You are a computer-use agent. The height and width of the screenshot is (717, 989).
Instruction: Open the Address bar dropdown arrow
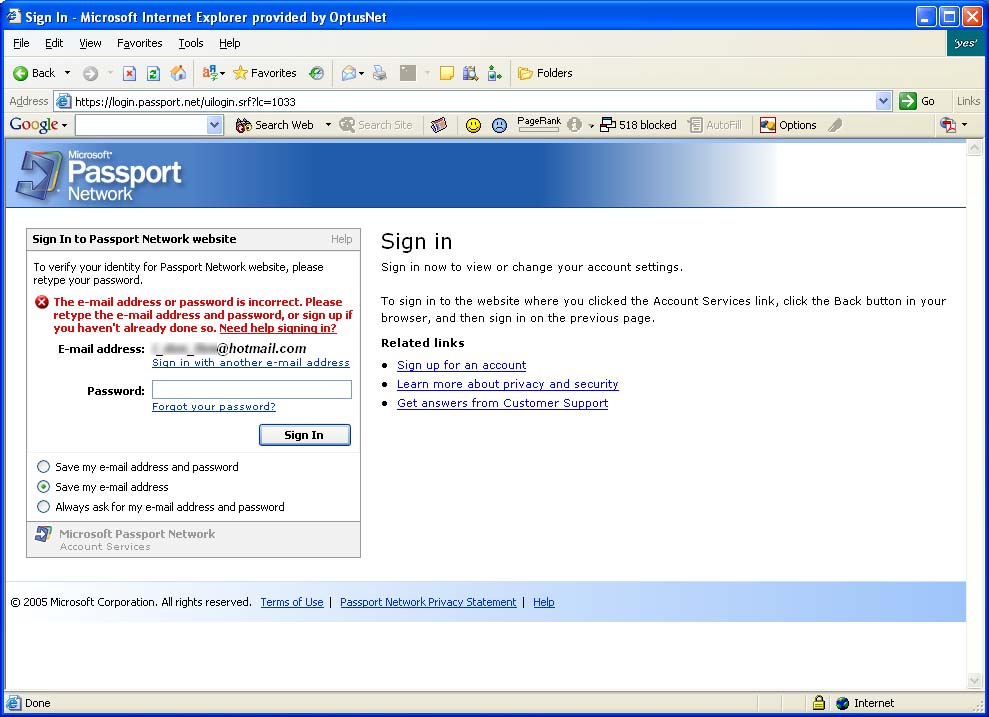[x=883, y=101]
